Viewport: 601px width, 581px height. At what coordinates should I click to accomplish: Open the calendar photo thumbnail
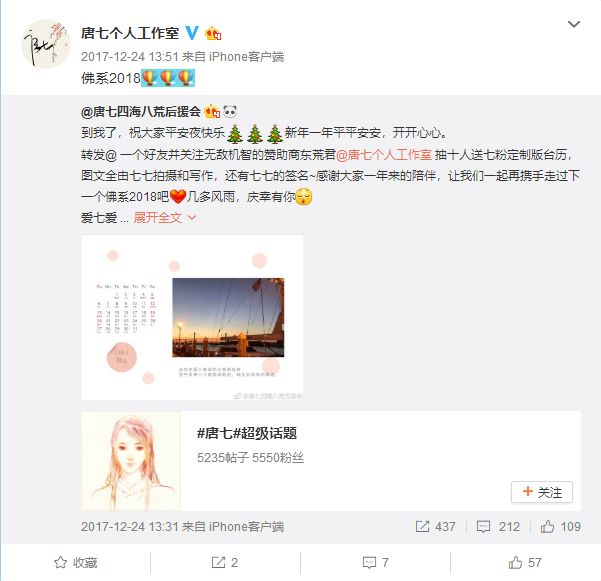click(x=192, y=318)
